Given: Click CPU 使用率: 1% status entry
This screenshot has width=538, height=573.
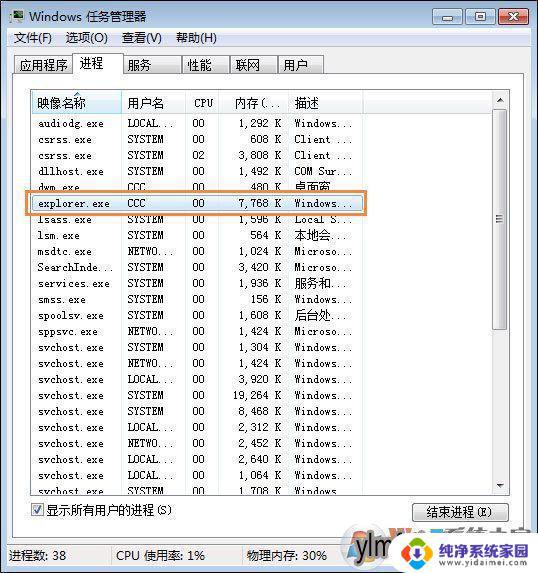Looking at the screenshot, I should [x=160, y=556].
